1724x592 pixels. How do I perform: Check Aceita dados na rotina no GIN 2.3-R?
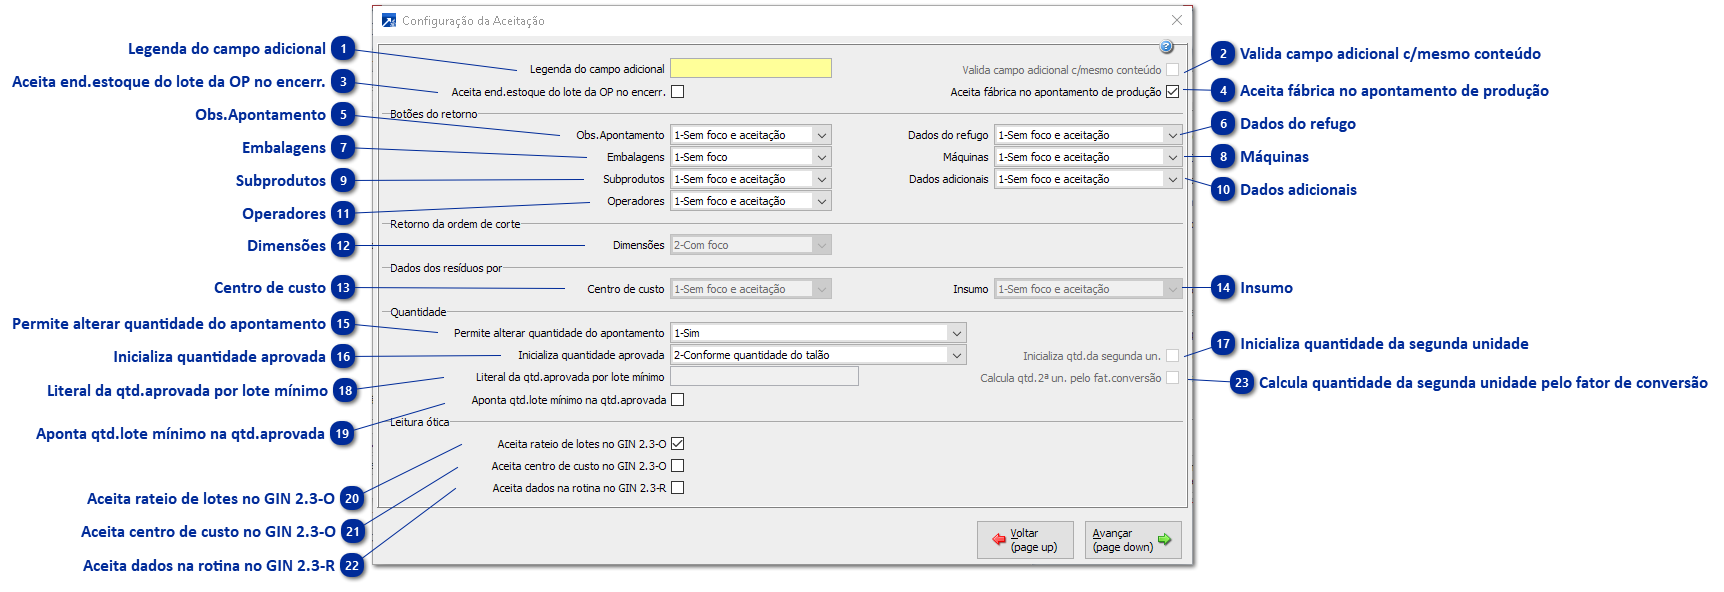pyautogui.click(x=678, y=488)
